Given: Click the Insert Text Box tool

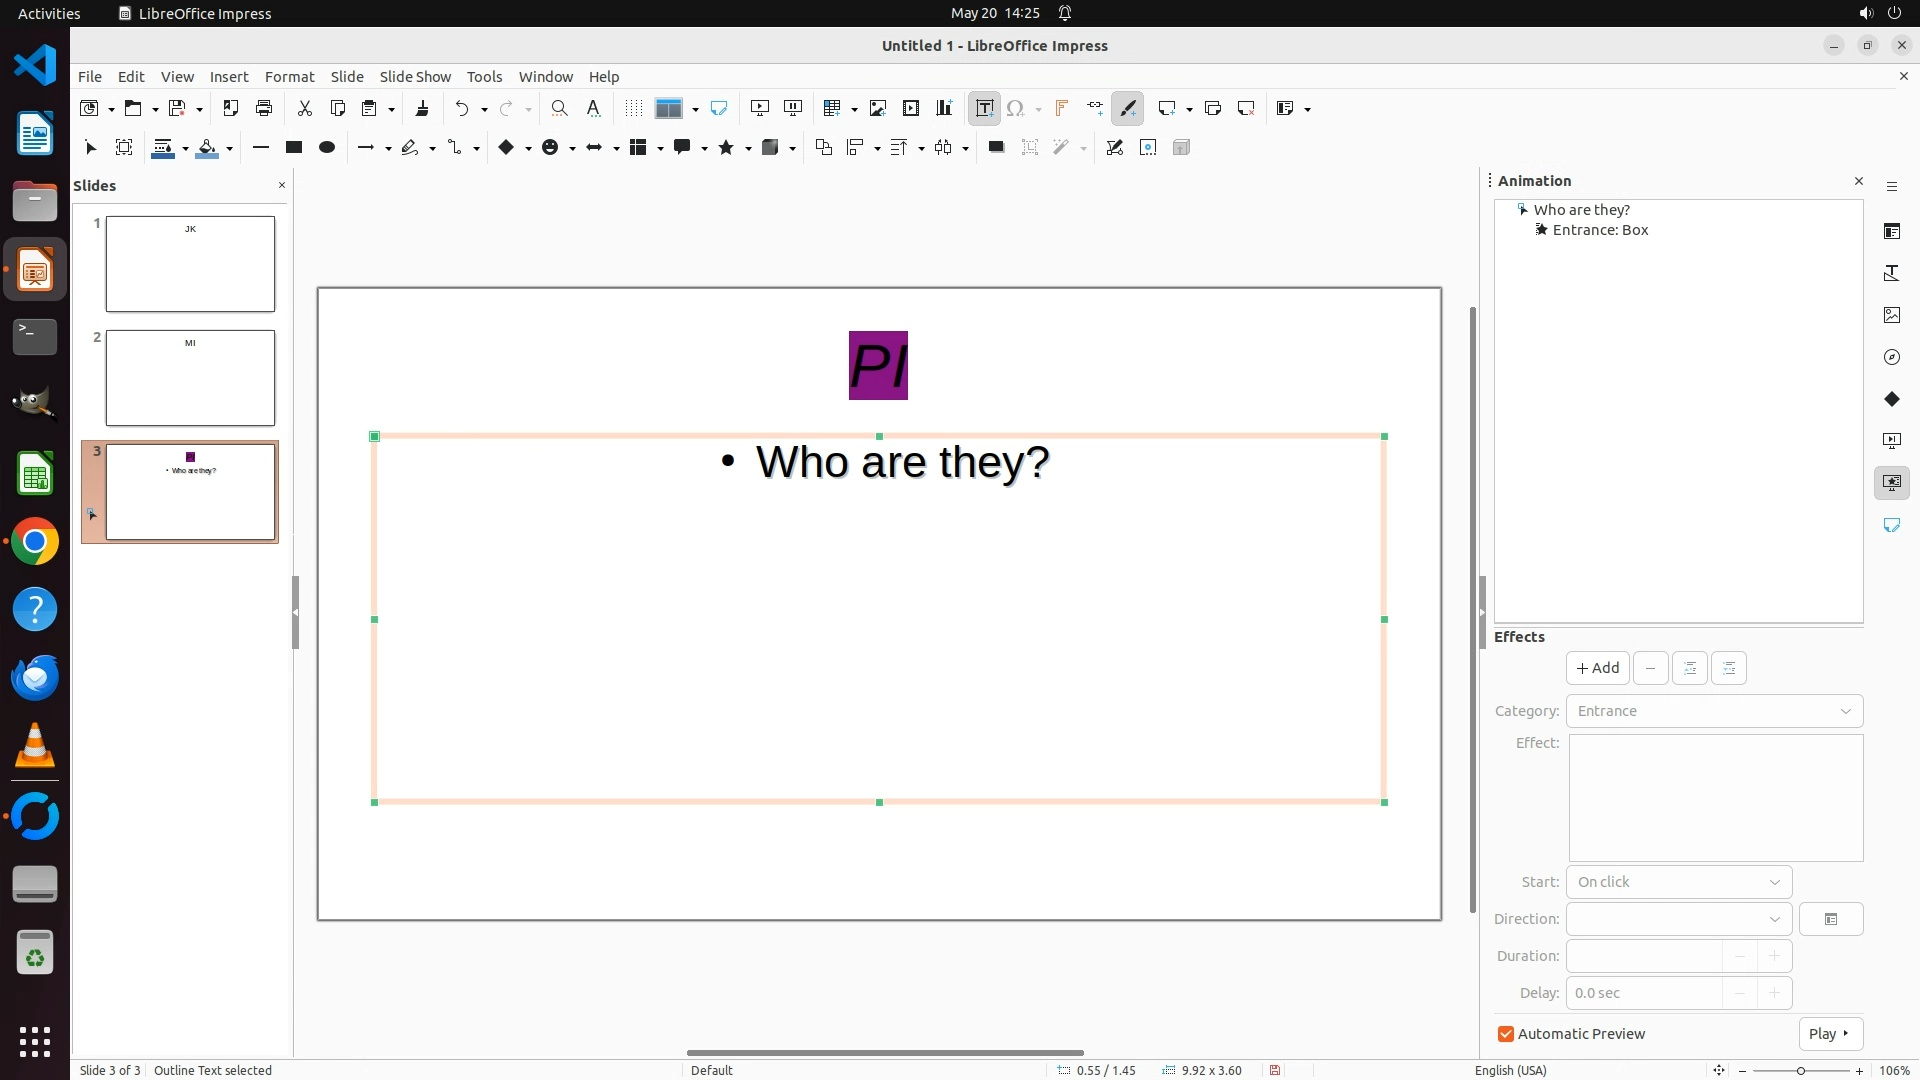Looking at the screenshot, I should tap(984, 108).
